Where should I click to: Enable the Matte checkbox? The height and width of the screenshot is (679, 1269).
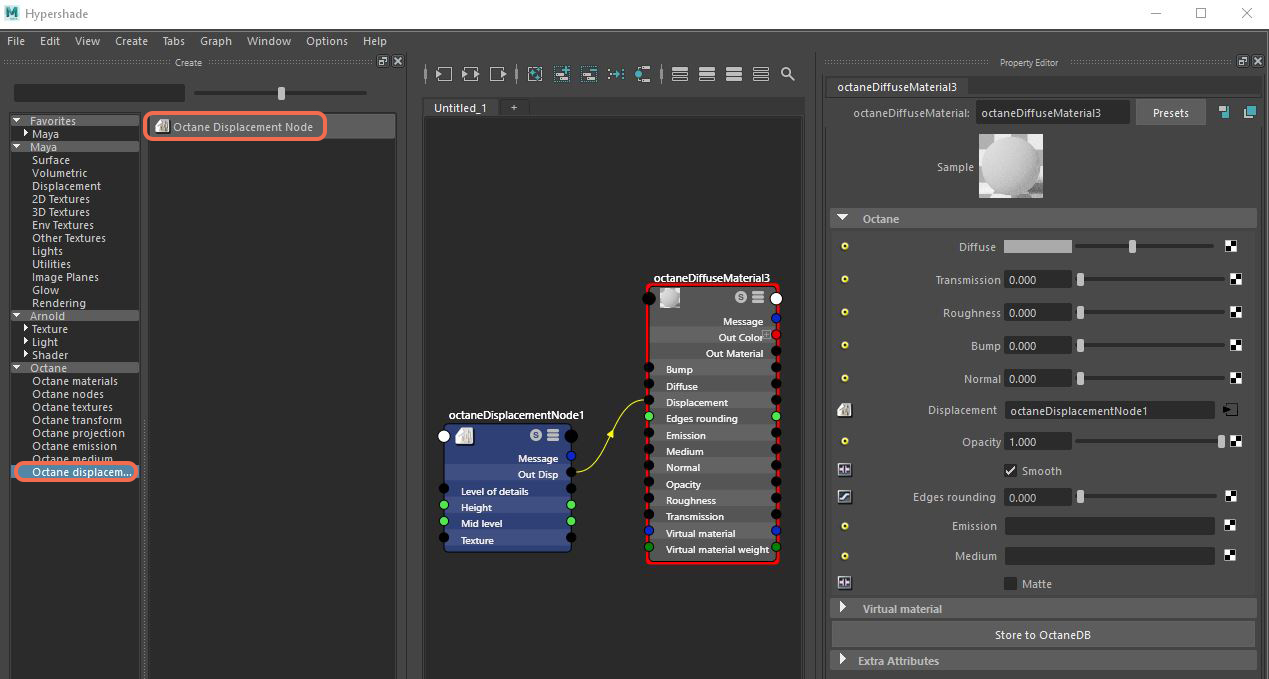pyautogui.click(x=1010, y=584)
